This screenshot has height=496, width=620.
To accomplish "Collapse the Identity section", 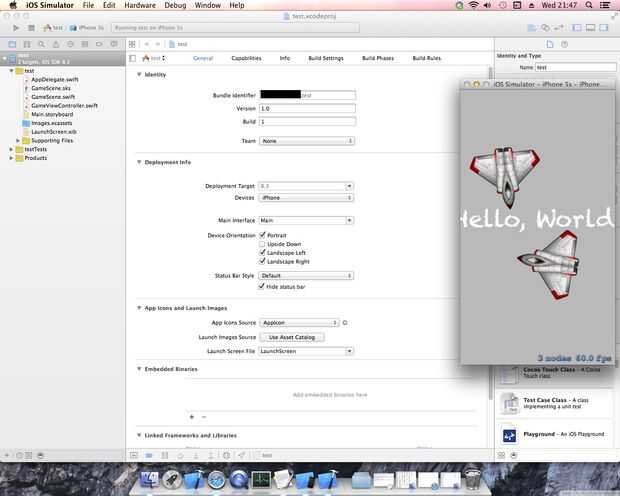I will point(139,74).
